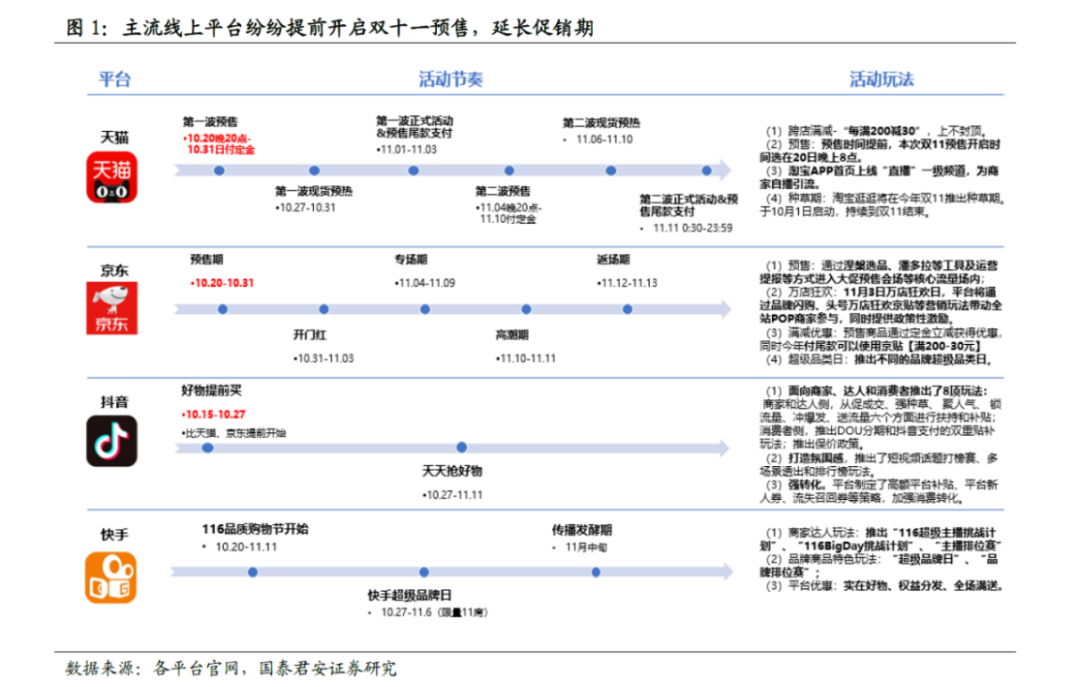Screen dimensions: 1080x687
Task: Click the Tmall label 第一波现货预热
Action: coord(313,191)
